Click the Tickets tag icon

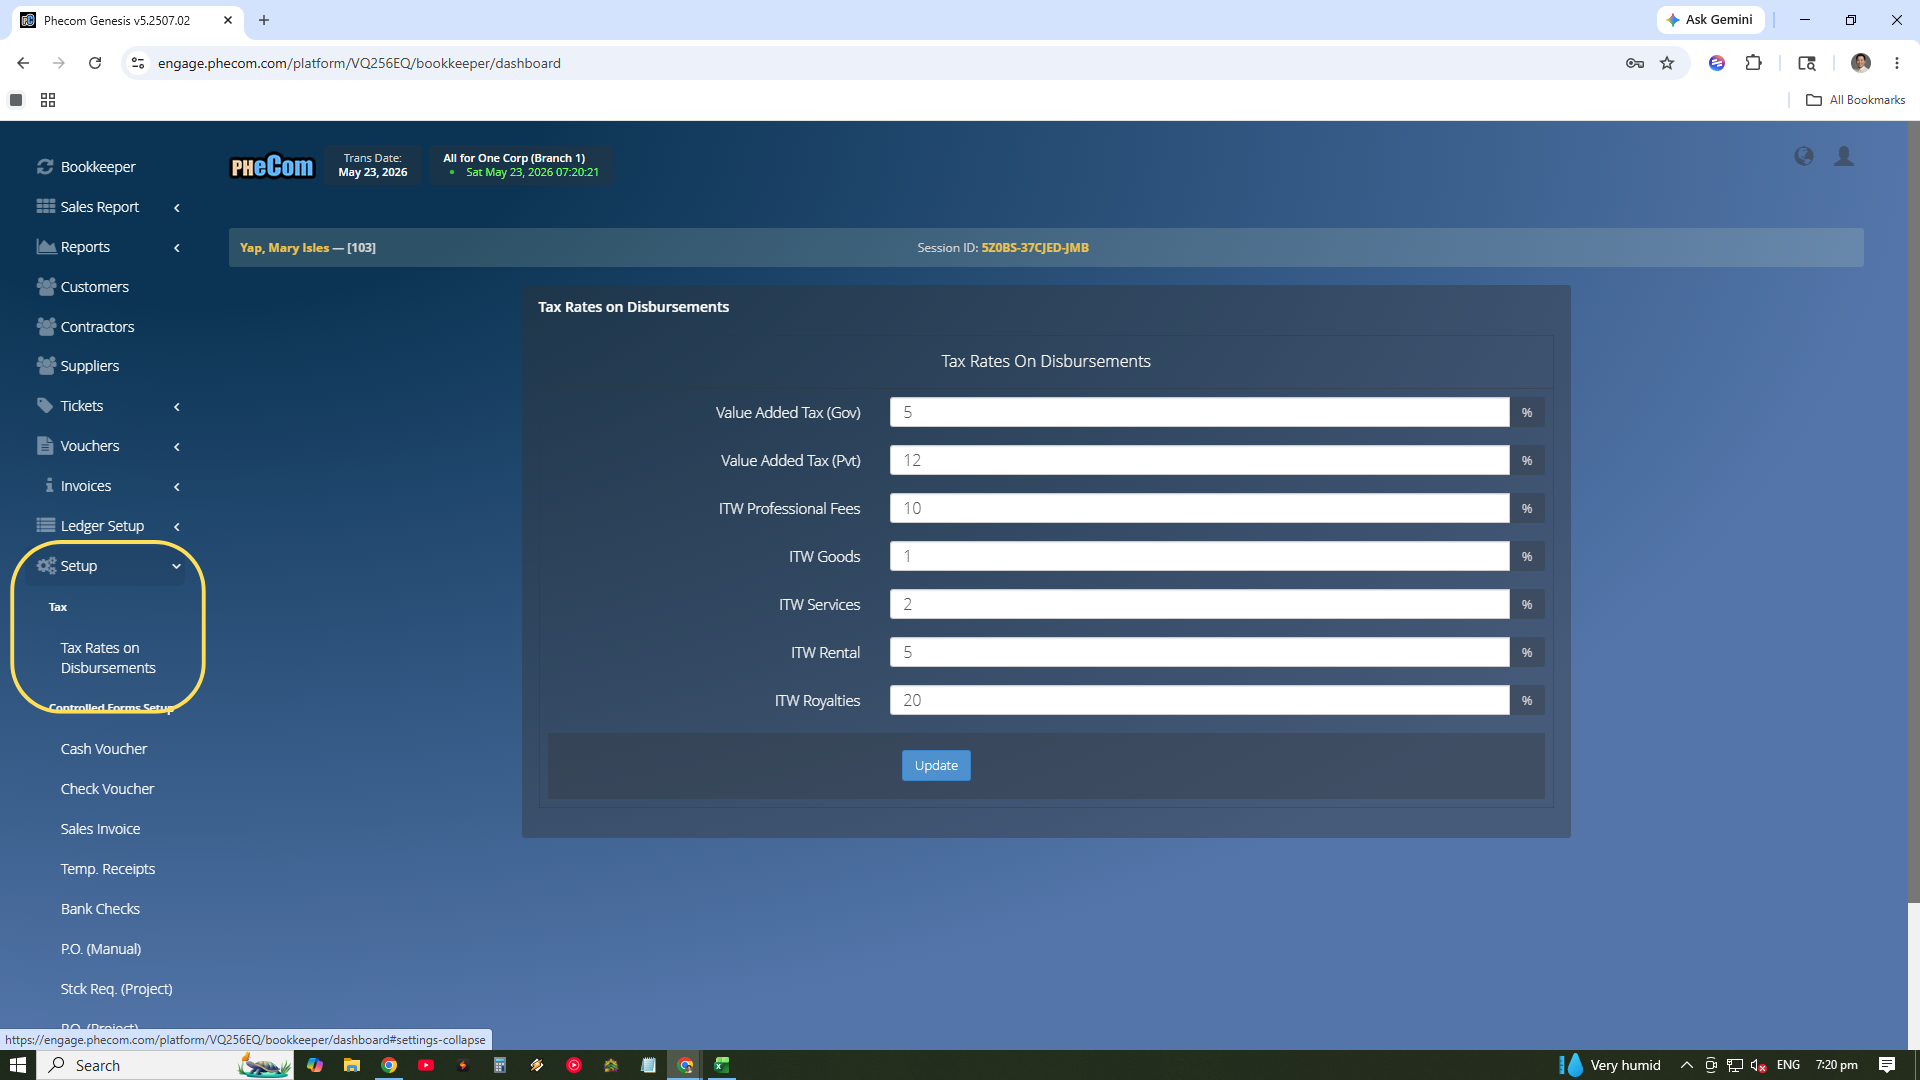coord(45,405)
